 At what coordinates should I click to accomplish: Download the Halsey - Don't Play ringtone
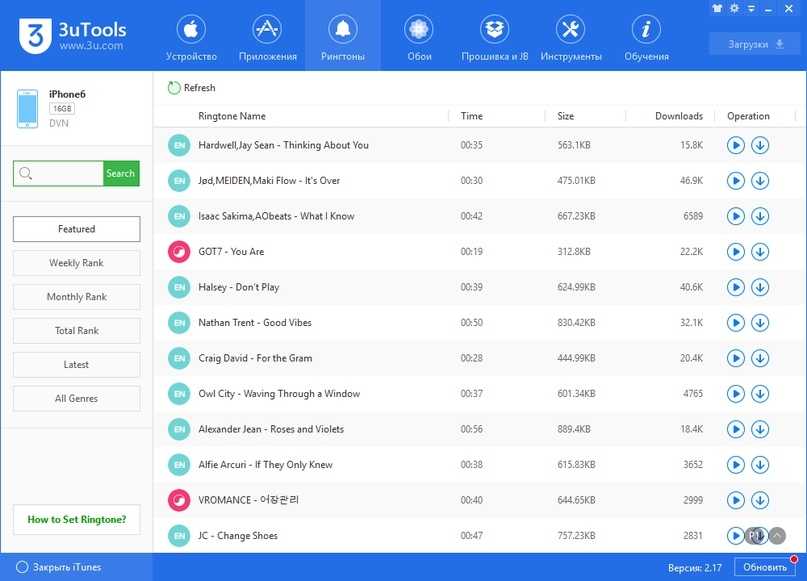click(760, 288)
